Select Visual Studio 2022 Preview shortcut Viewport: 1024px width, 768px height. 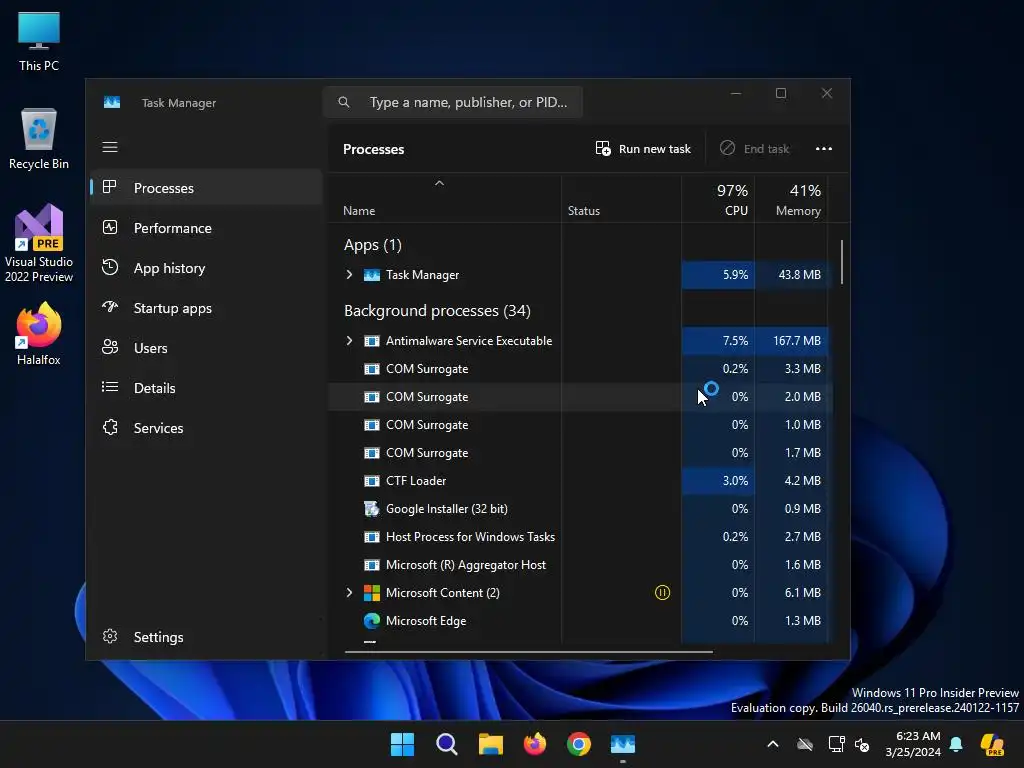coord(39,244)
